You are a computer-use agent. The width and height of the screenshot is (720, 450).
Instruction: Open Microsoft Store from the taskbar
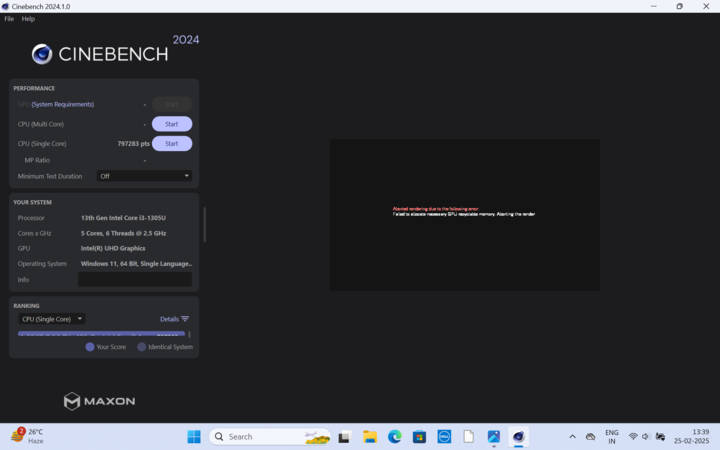point(419,437)
